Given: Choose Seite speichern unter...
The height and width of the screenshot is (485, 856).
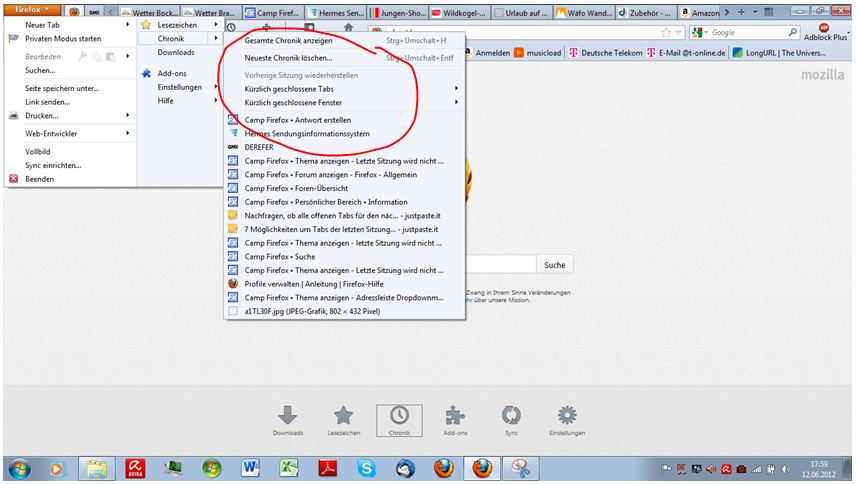Looking at the screenshot, I should pyautogui.click(x=70, y=88).
